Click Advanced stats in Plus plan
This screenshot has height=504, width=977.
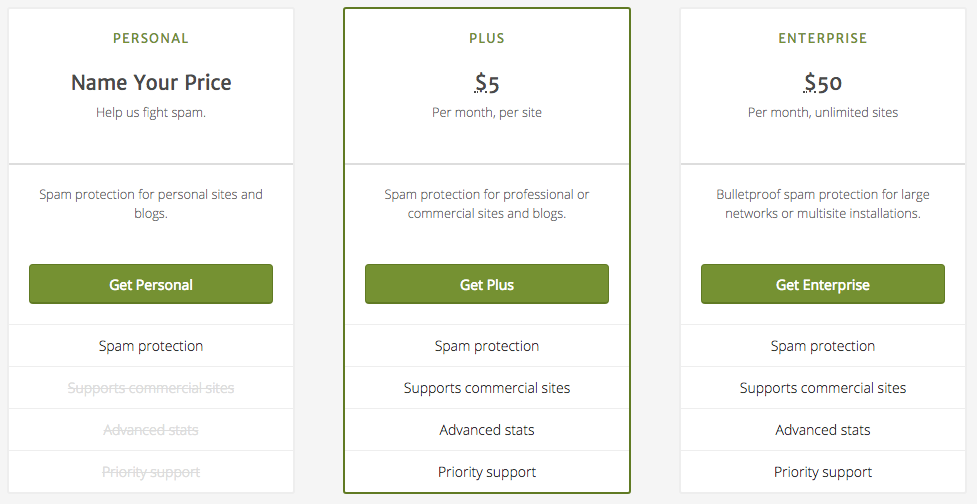pyautogui.click(x=487, y=430)
